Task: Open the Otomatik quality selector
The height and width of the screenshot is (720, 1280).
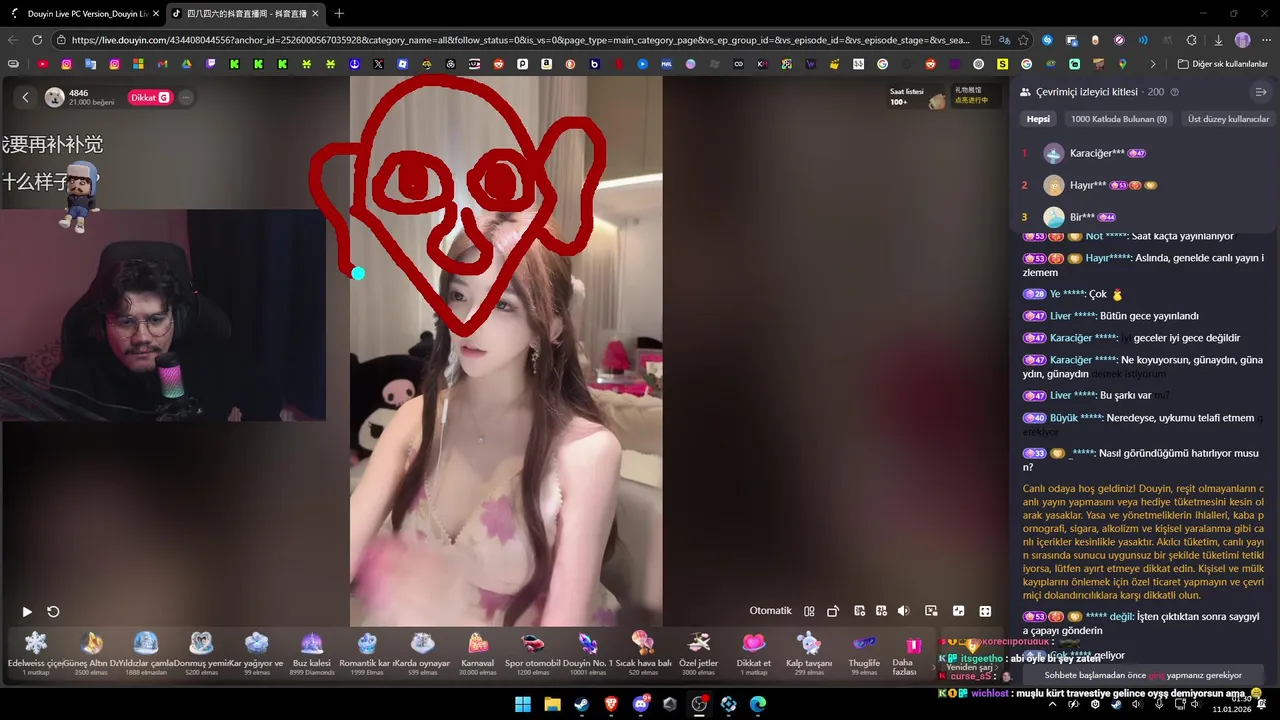Action: [x=770, y=611]
